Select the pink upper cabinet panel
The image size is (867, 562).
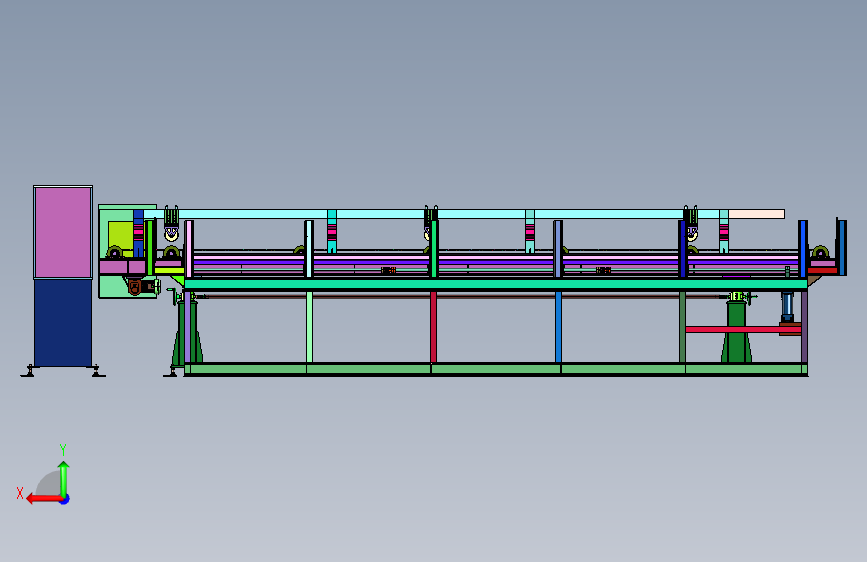63,232
